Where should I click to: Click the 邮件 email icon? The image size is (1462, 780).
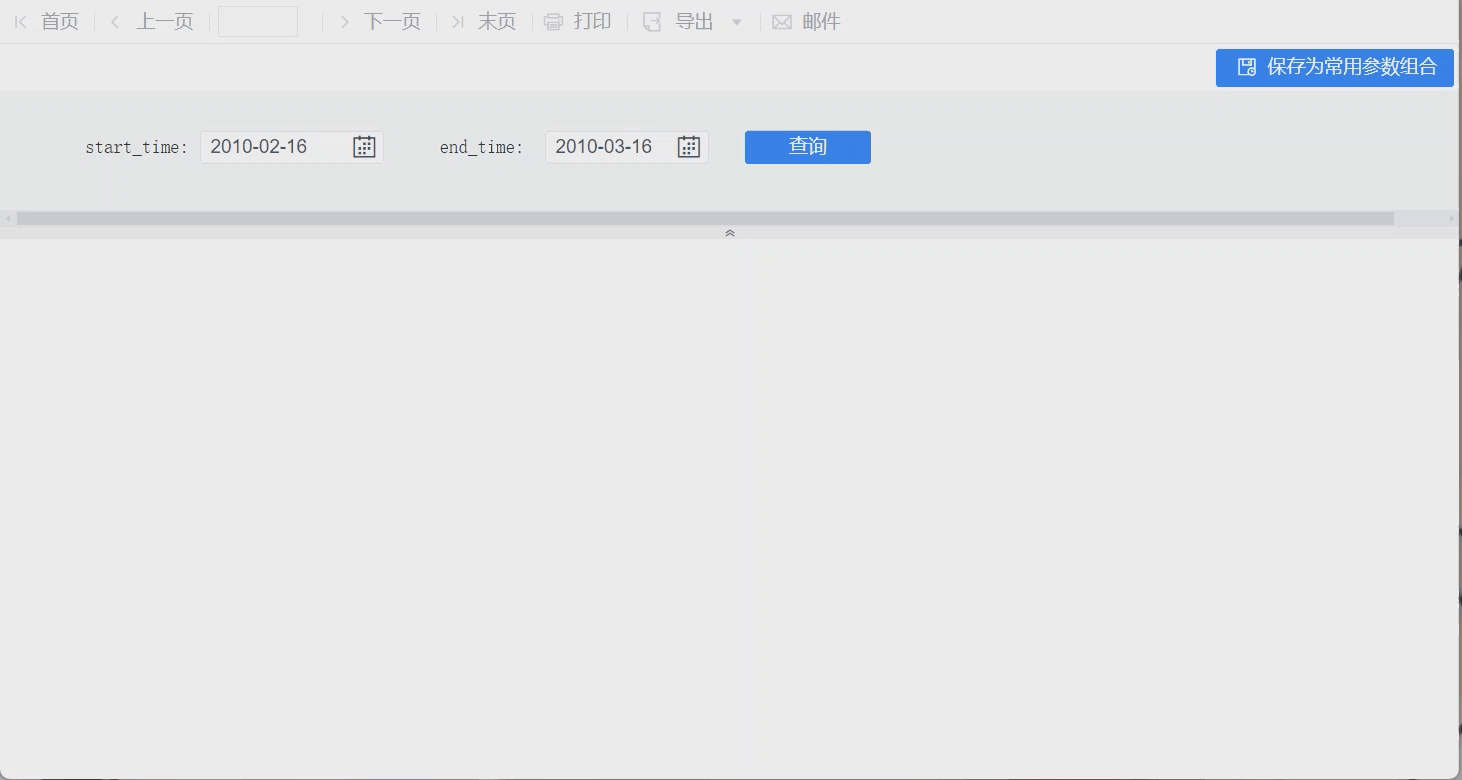pos(782,21)
